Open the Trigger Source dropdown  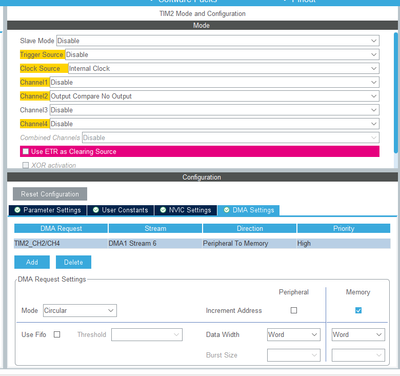coord(222,54)
